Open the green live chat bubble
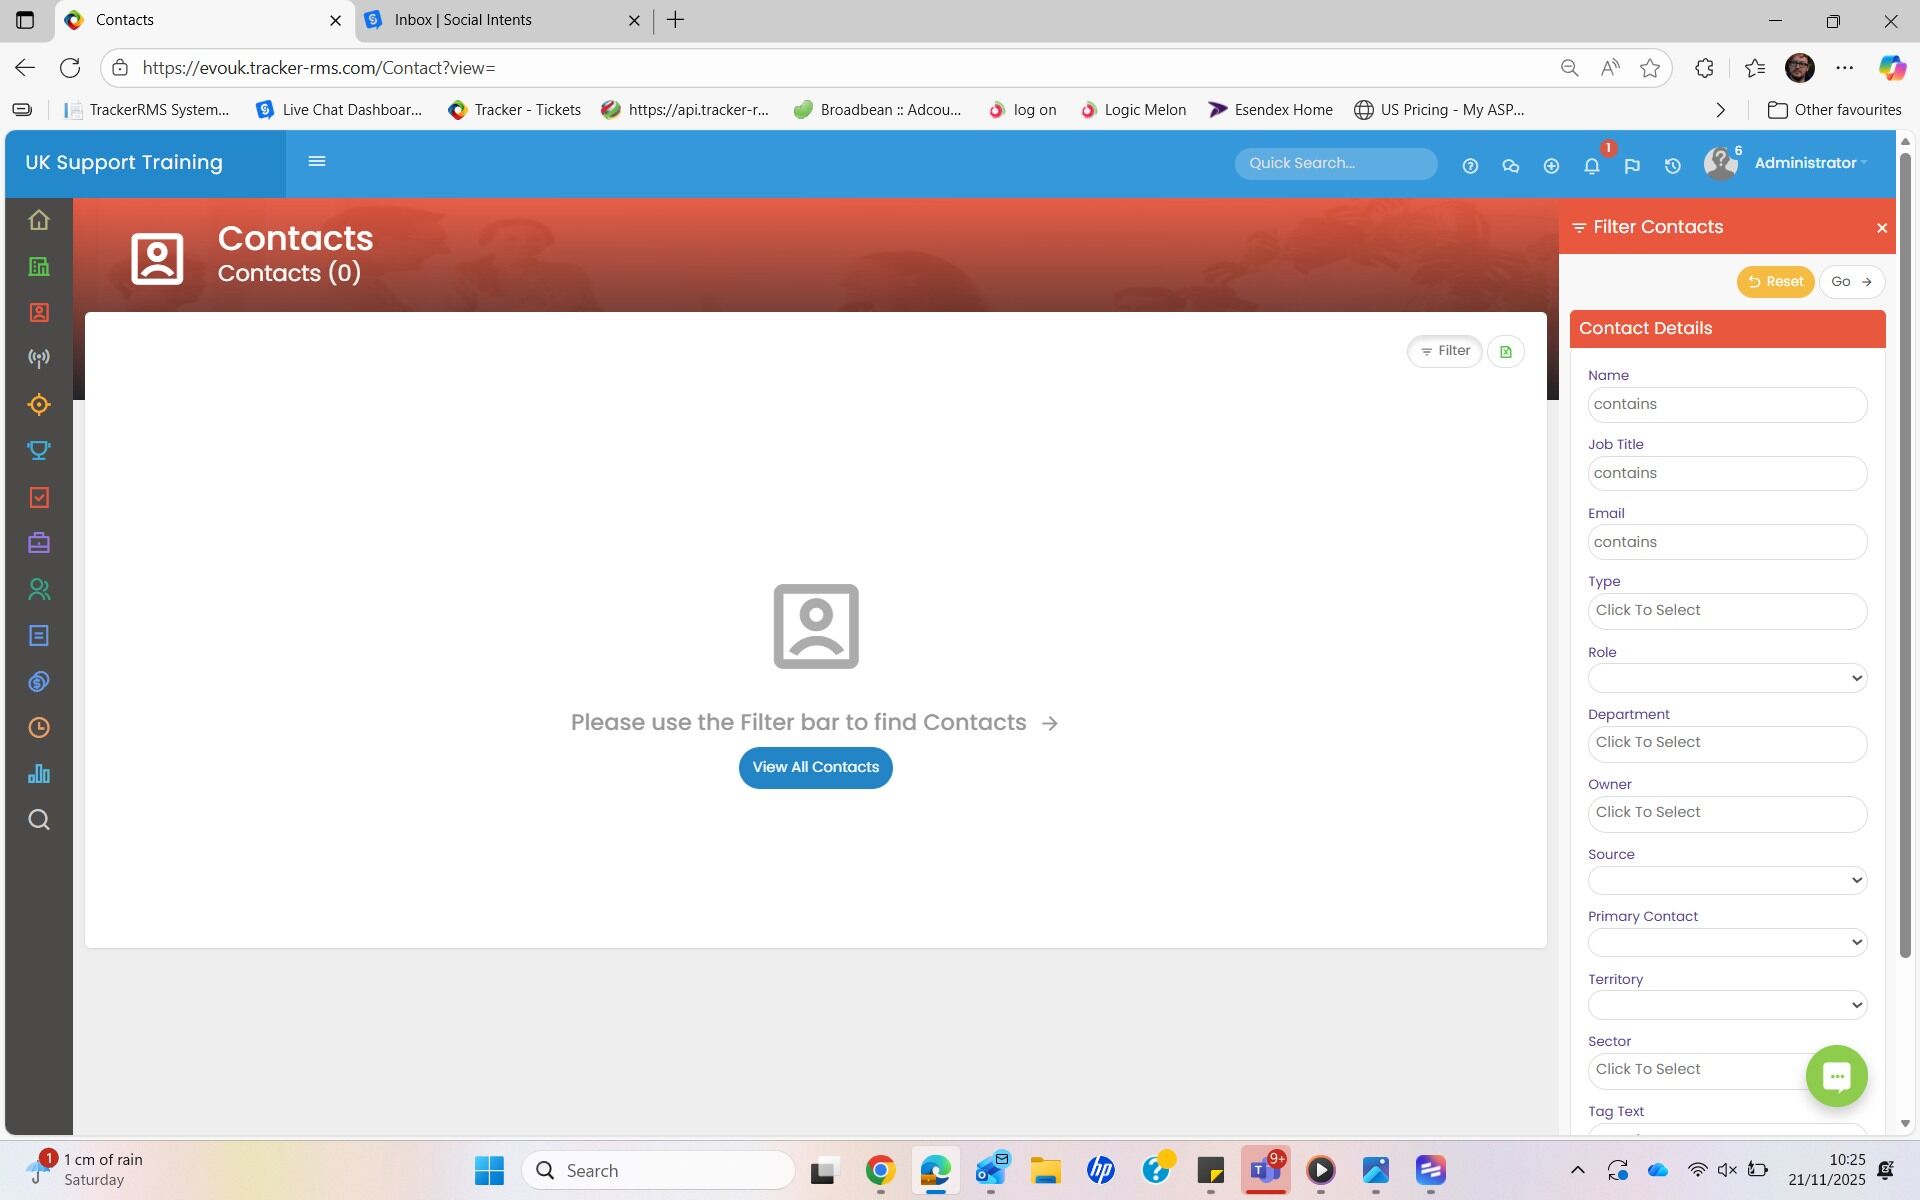 1836,1076
